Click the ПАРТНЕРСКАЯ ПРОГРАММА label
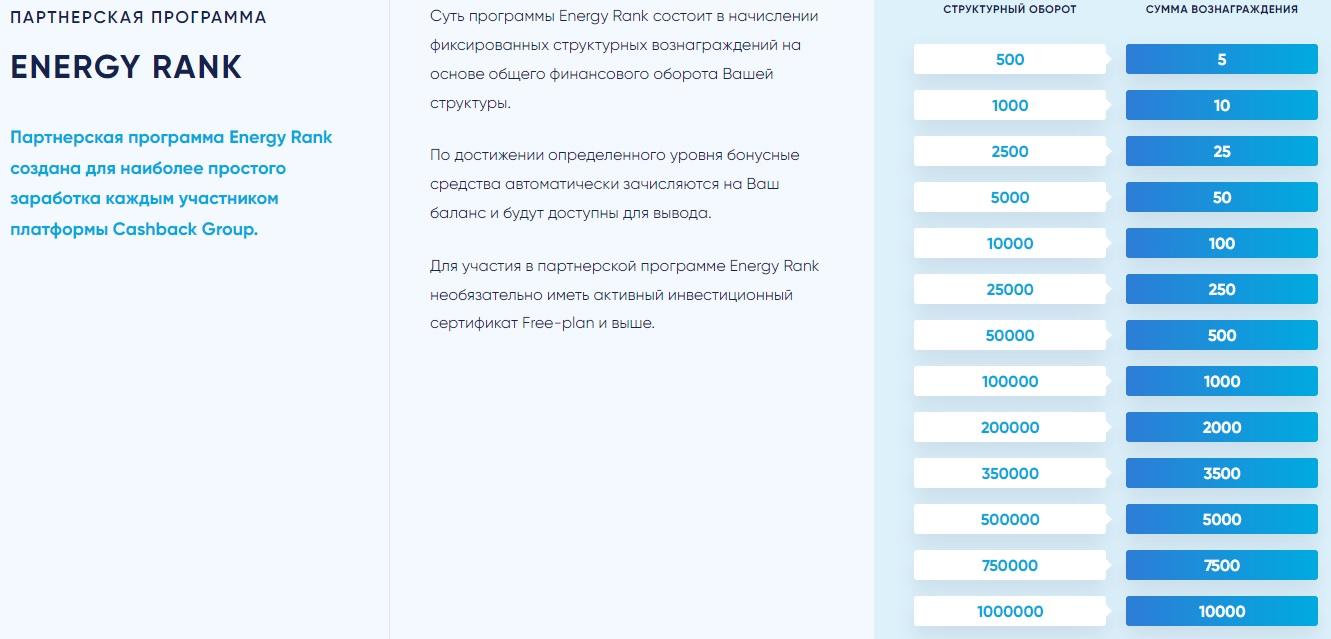This screenshot has height=639, width=1331. point(138,18)
